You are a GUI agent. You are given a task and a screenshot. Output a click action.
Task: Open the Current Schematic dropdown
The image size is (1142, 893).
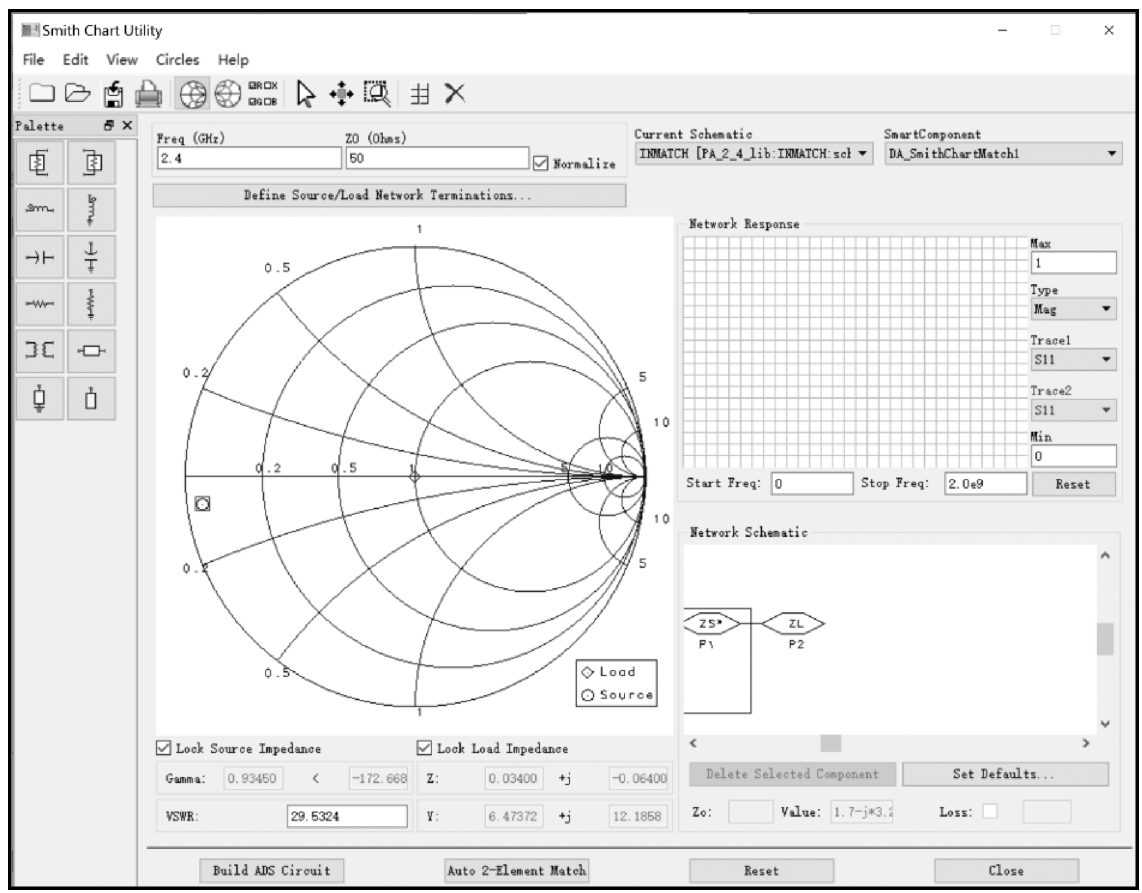coord(754,154)
